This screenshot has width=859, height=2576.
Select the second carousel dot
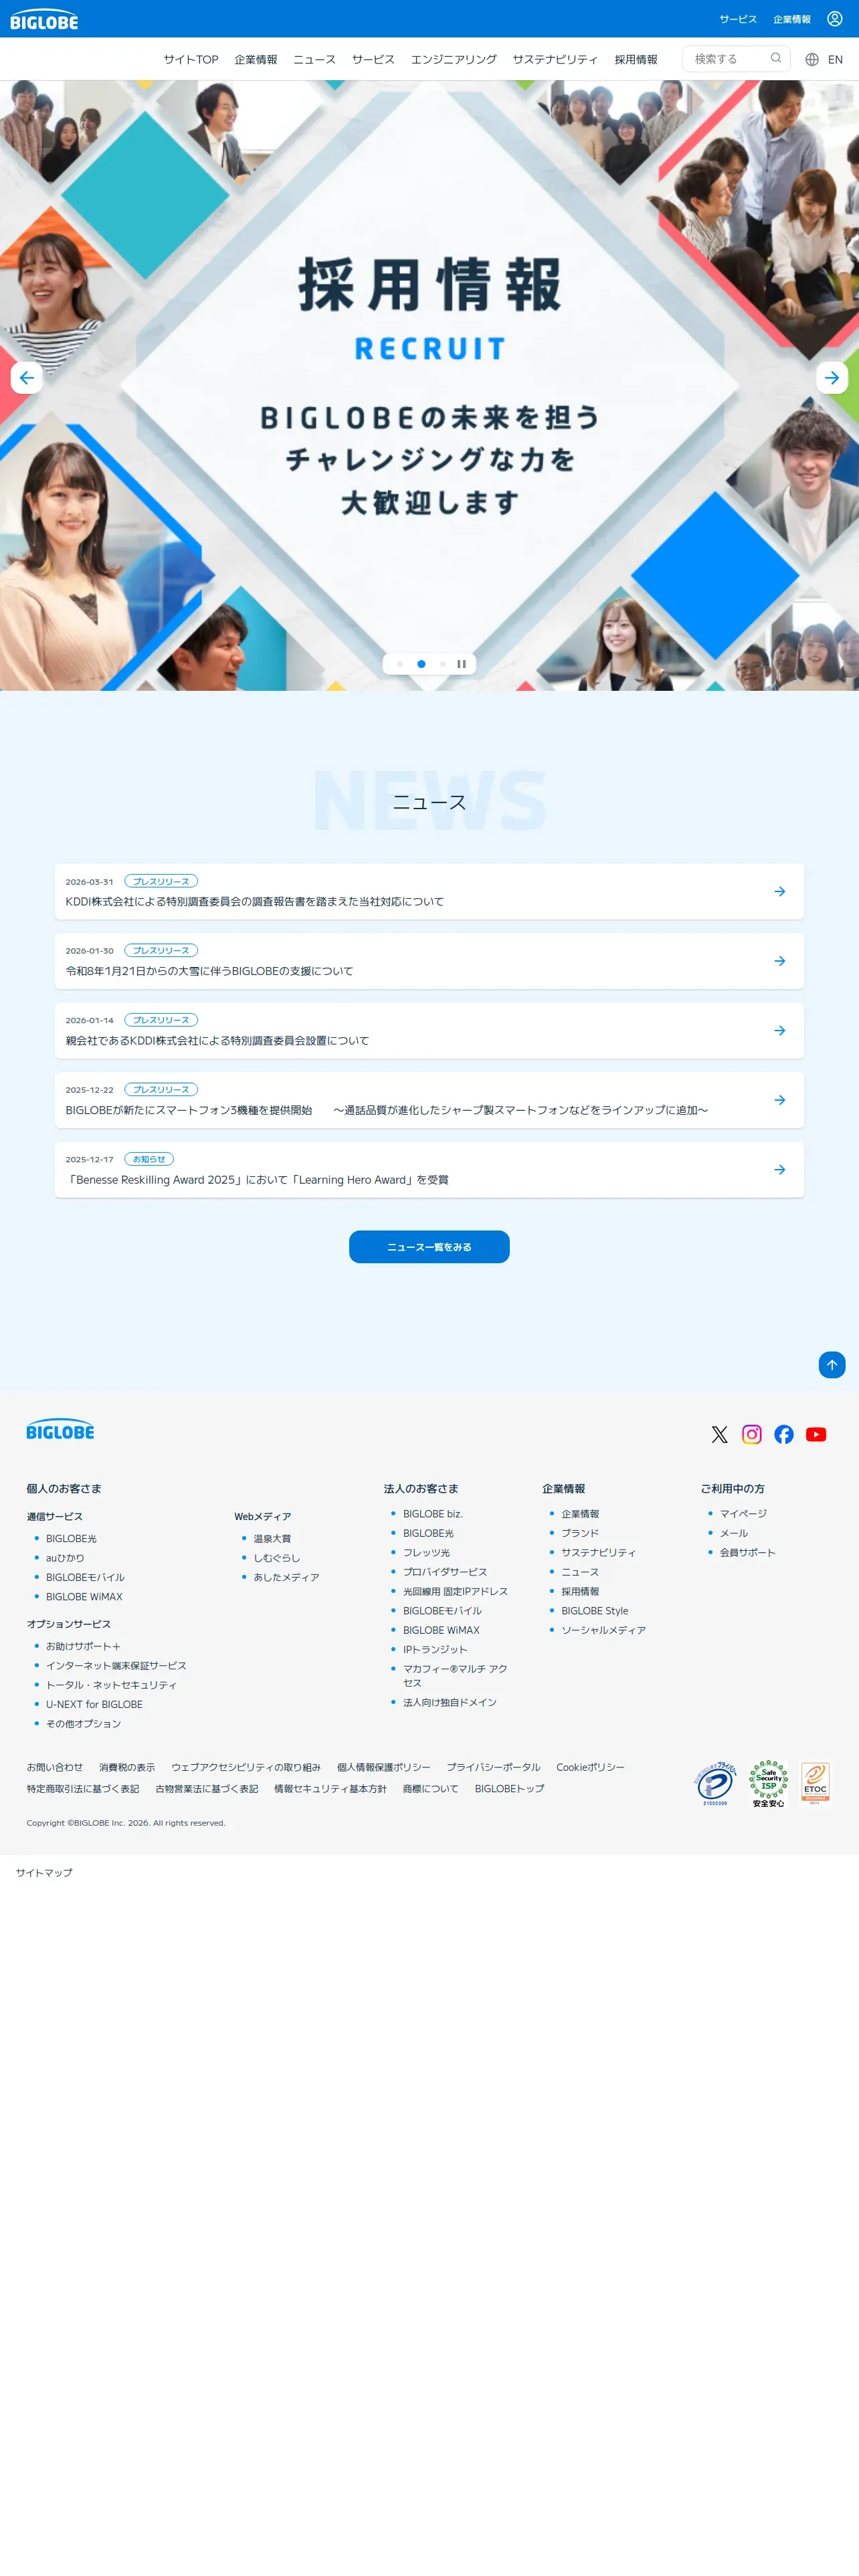pyautogui.click(x=421, y=664)
